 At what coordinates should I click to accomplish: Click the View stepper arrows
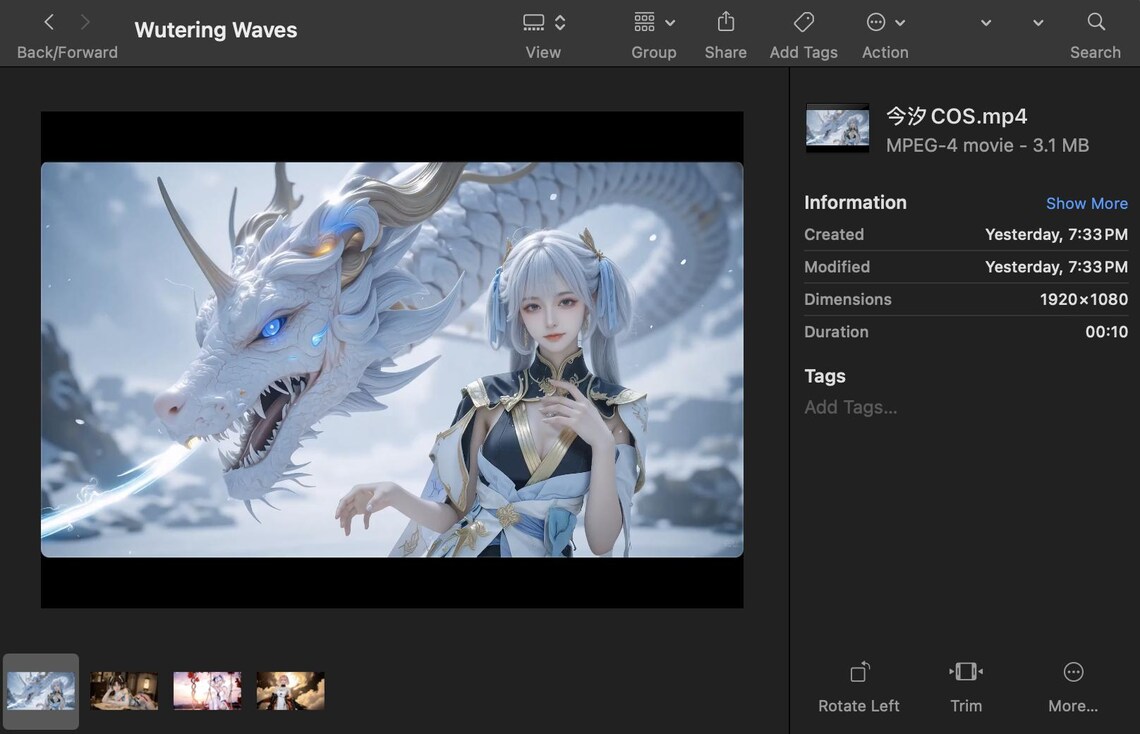pos(559,21)
